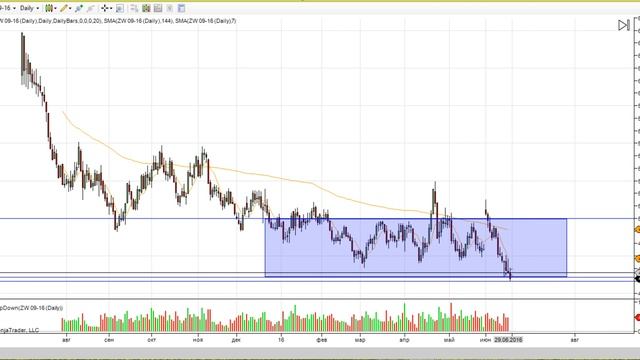Click the SMA(ZW 09-16 (Daily),7) chart label
This screenshot has height=360, width=640.
206,21
